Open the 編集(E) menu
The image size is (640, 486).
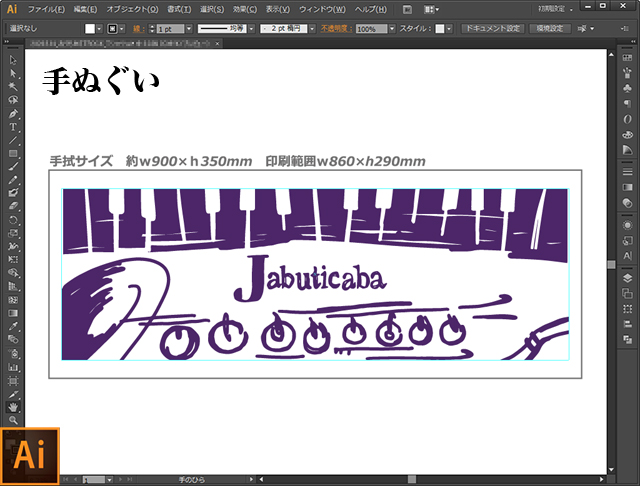(85, 9)
